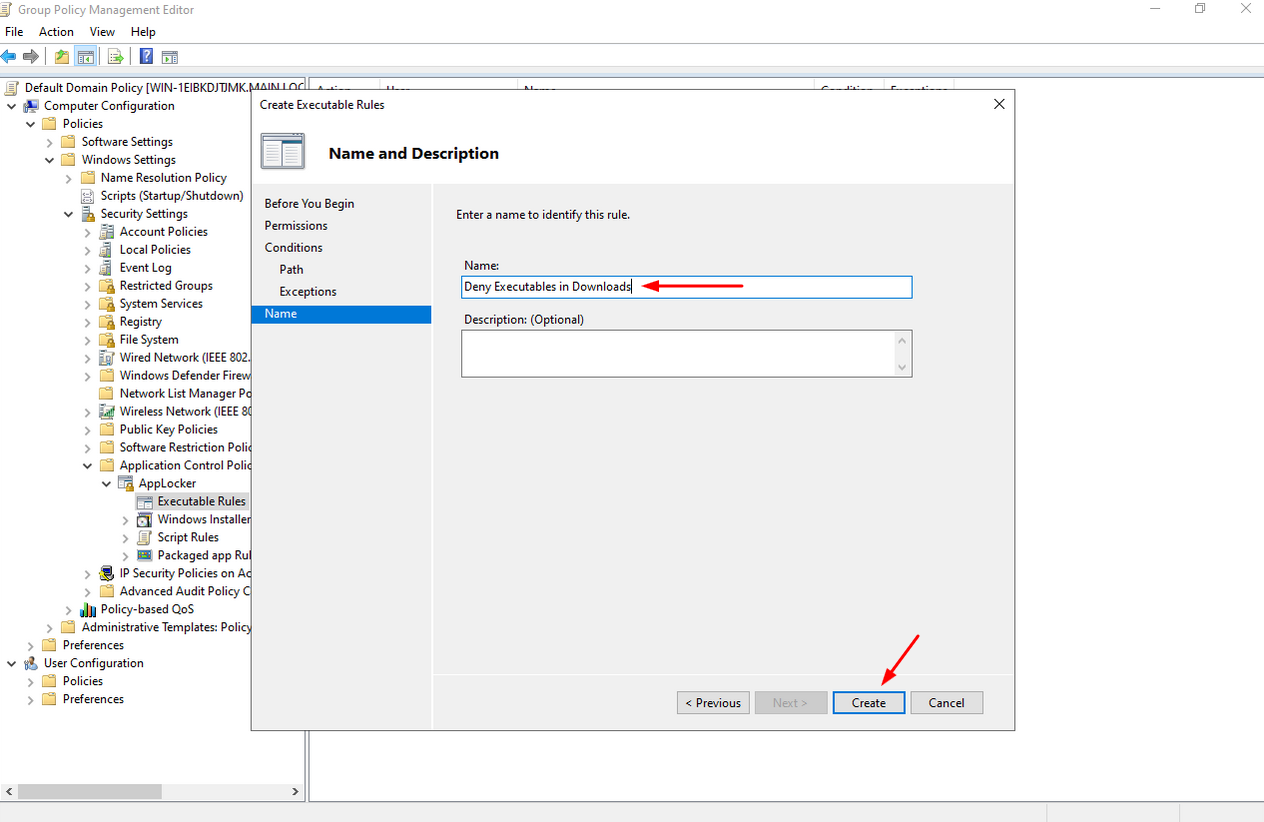Image resolution: width=1264 pixels, height=822 pixels.
Task: Collapse the AppLocker tree node
Action: click(x=107, y=483)
